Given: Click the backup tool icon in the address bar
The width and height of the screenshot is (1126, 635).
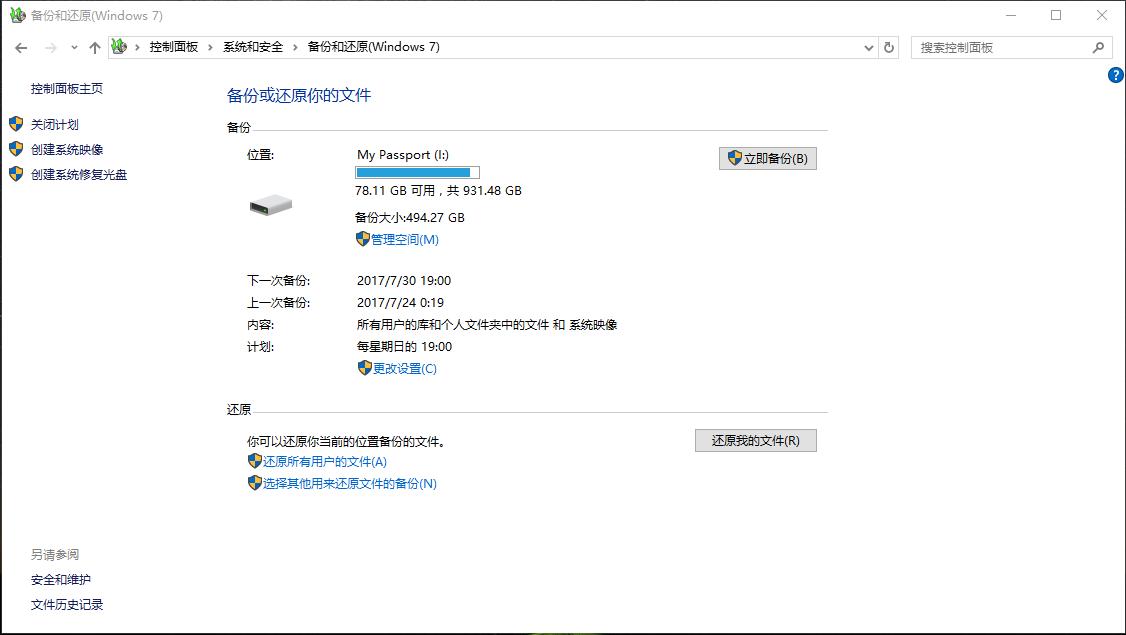Looking at the screenshot, I should coord(118,46).
